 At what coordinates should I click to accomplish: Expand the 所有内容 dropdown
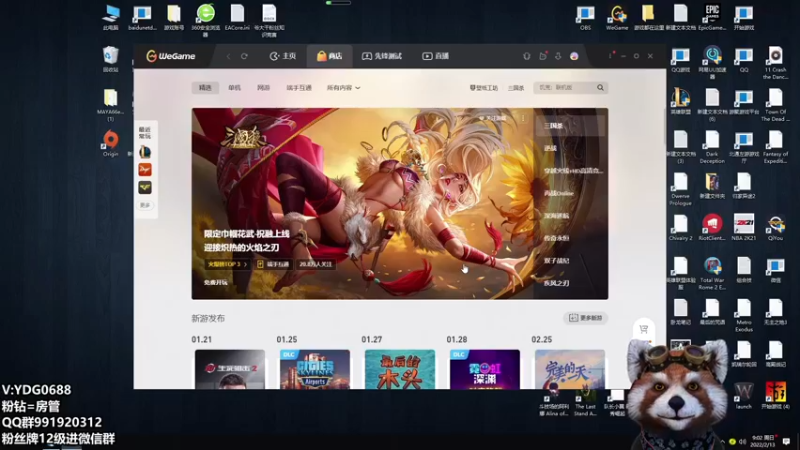[343, 88]
